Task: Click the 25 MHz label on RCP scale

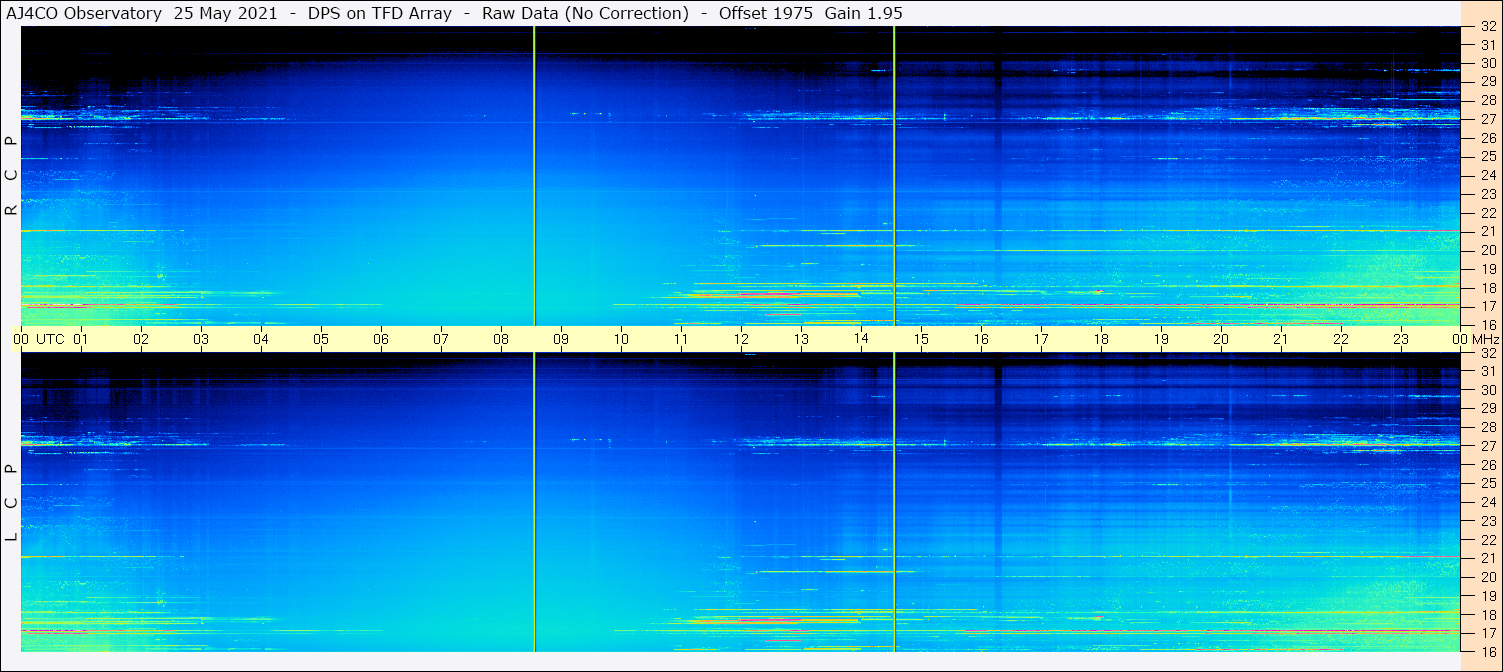Action: coord(1487,157)
